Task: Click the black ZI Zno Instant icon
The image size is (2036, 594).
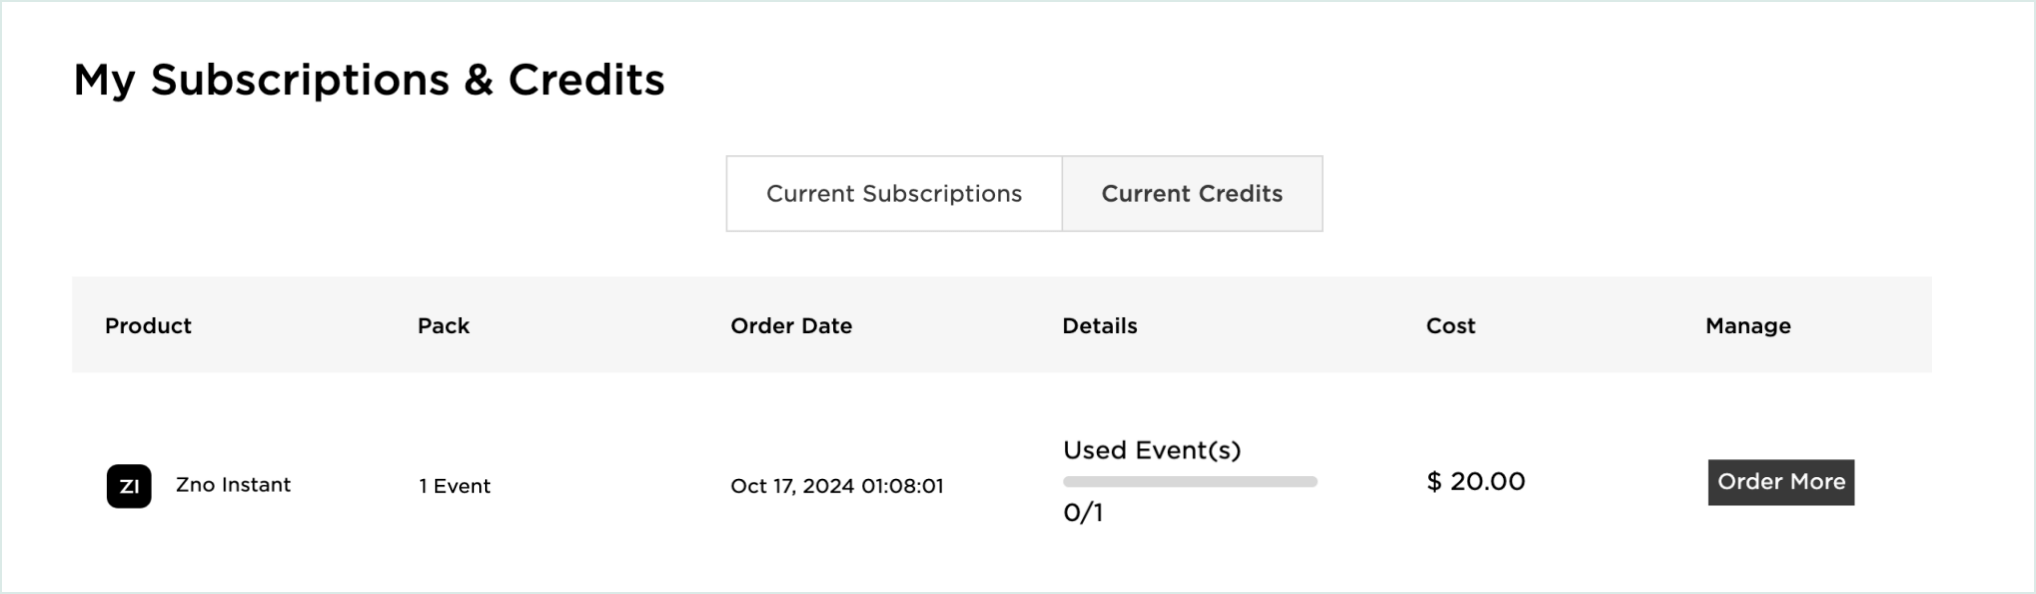Action: click(129, 486)
